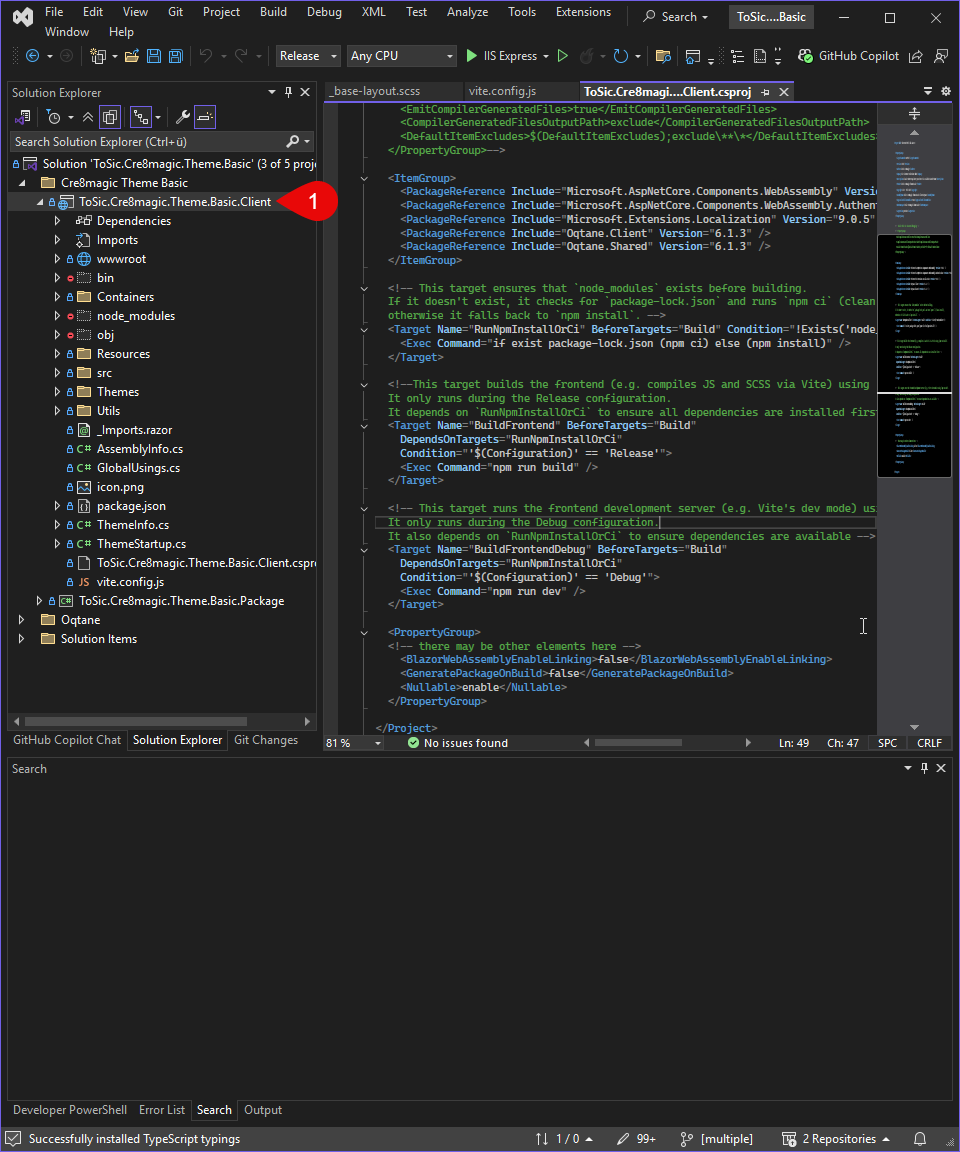Click Start Without Debugging outline play icon
This screenshot has height=1152, width=960.
[x=563, y=56]
